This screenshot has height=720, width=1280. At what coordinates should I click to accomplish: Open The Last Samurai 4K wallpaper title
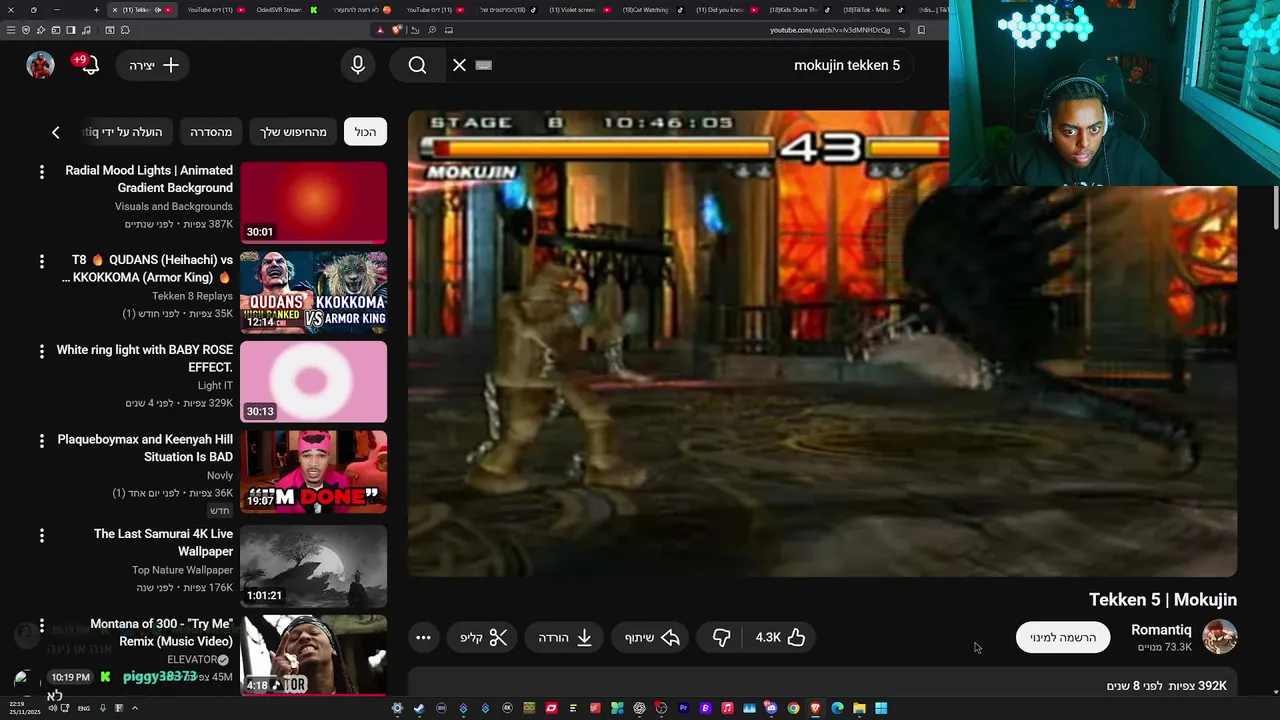(163, 542)
